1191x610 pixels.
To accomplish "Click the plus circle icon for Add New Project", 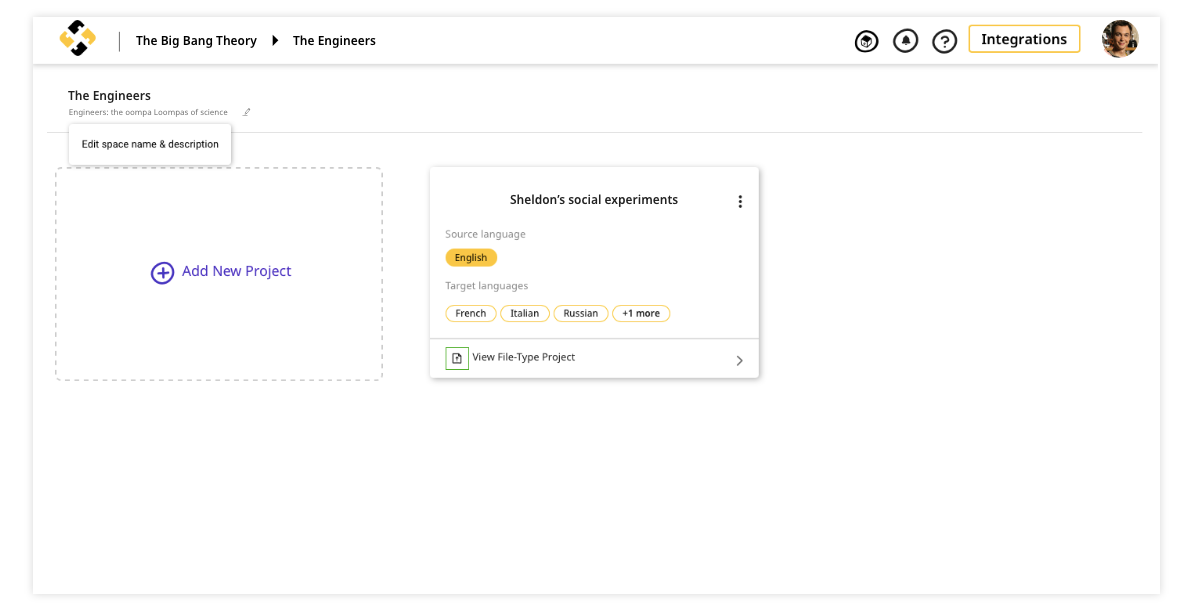I will [163, 273].
